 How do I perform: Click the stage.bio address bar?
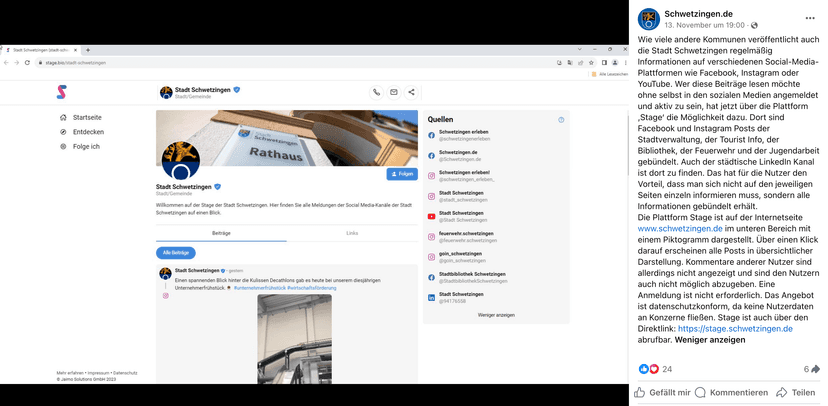(x=296, y=62)
